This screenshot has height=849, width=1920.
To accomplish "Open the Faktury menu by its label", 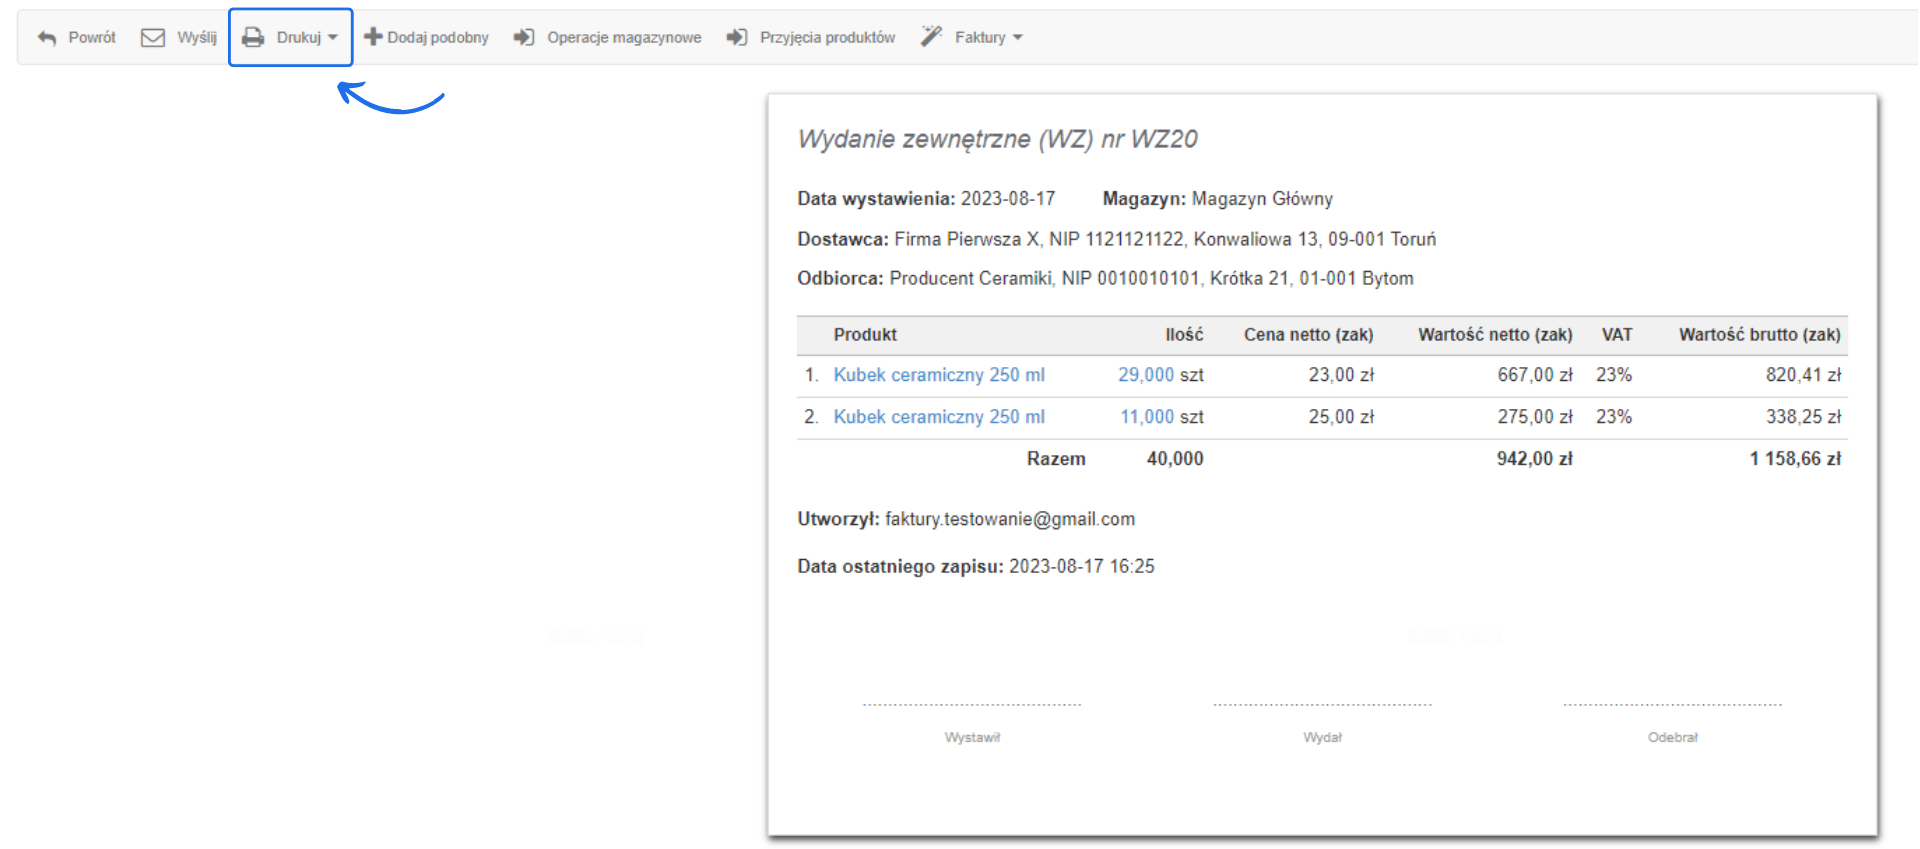I will [980, 38].
